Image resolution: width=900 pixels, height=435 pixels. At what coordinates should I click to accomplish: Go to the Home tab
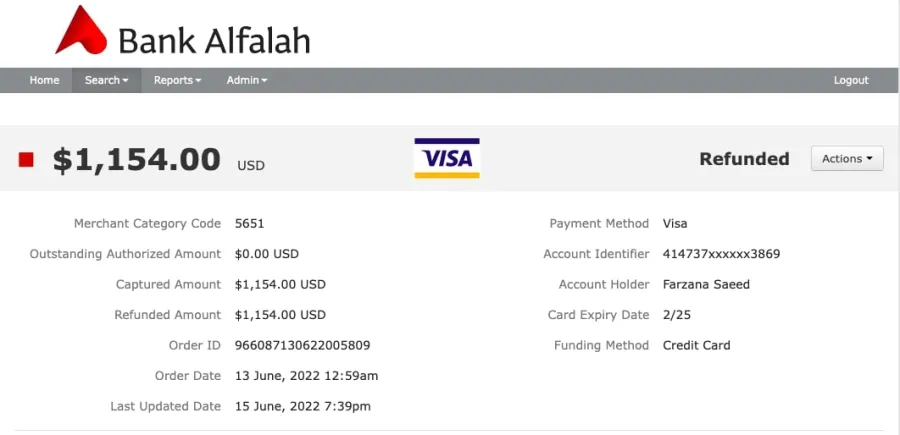[44, 80]
